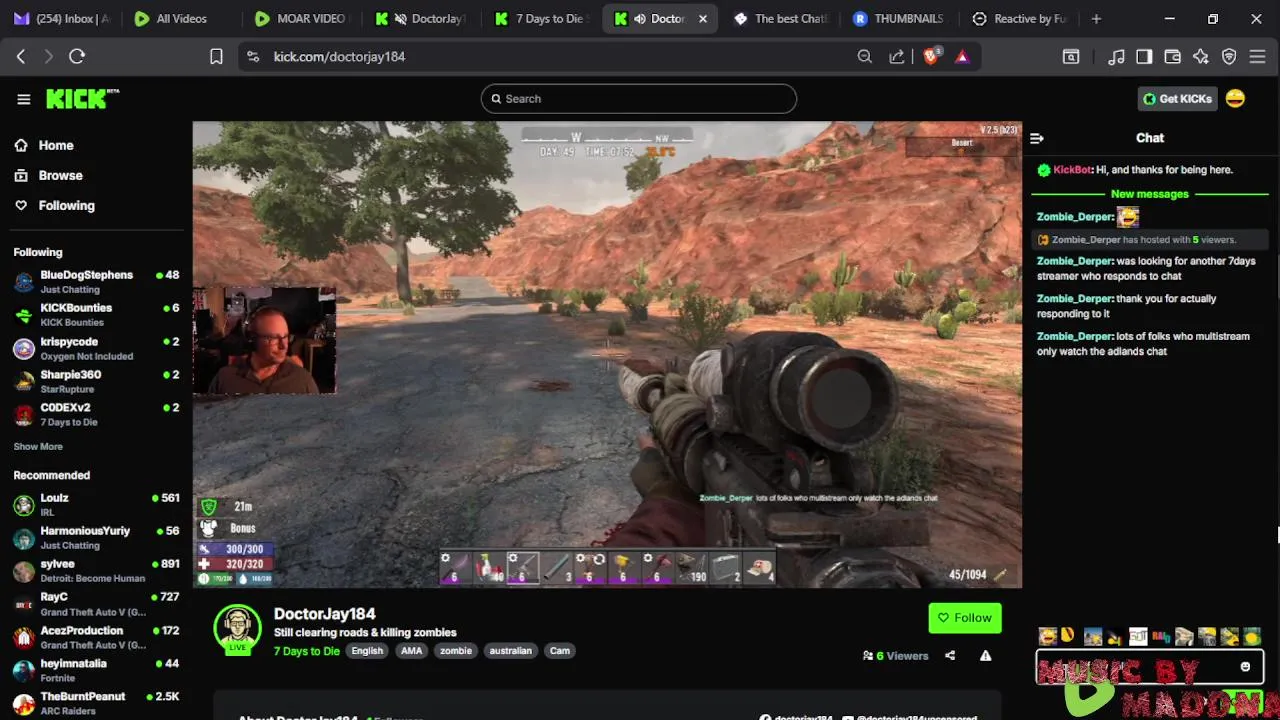The image size is (1280, 720).
Task: Open BlueDogStephens channel
Action: pyautogui.click(x=96, y=281)
